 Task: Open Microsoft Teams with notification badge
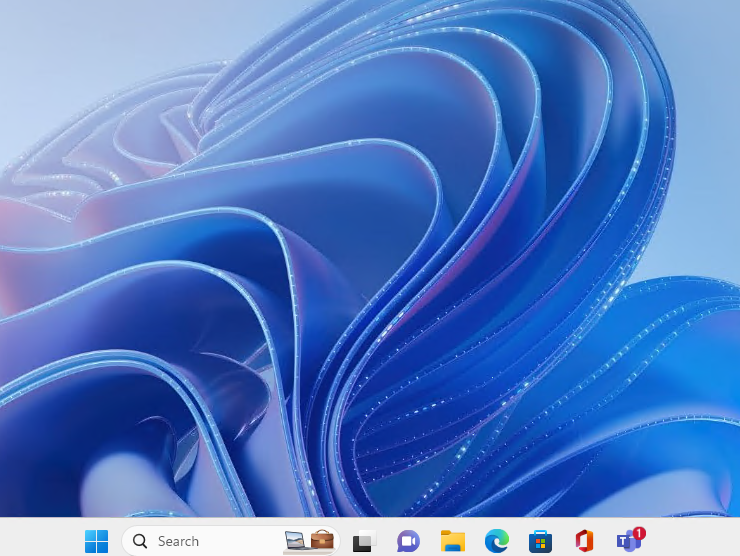[x=630, y=539]
